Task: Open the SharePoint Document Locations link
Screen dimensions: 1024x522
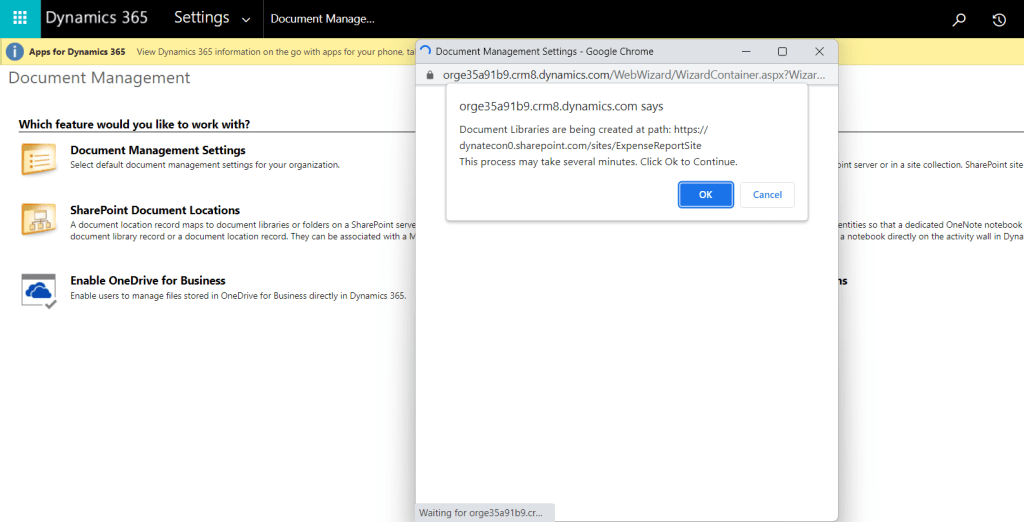Action: [x=155, y=210]
